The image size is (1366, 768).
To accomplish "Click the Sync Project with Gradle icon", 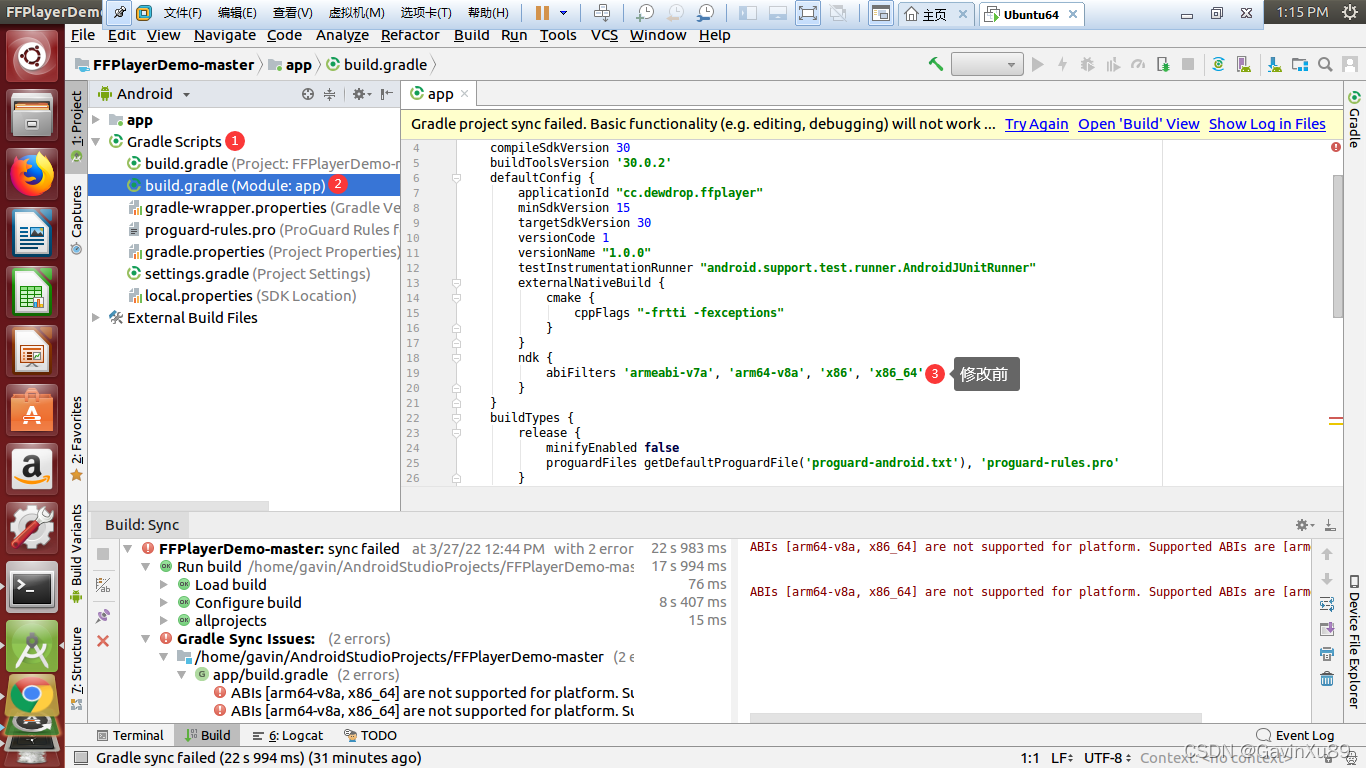I will [1218, 64].
